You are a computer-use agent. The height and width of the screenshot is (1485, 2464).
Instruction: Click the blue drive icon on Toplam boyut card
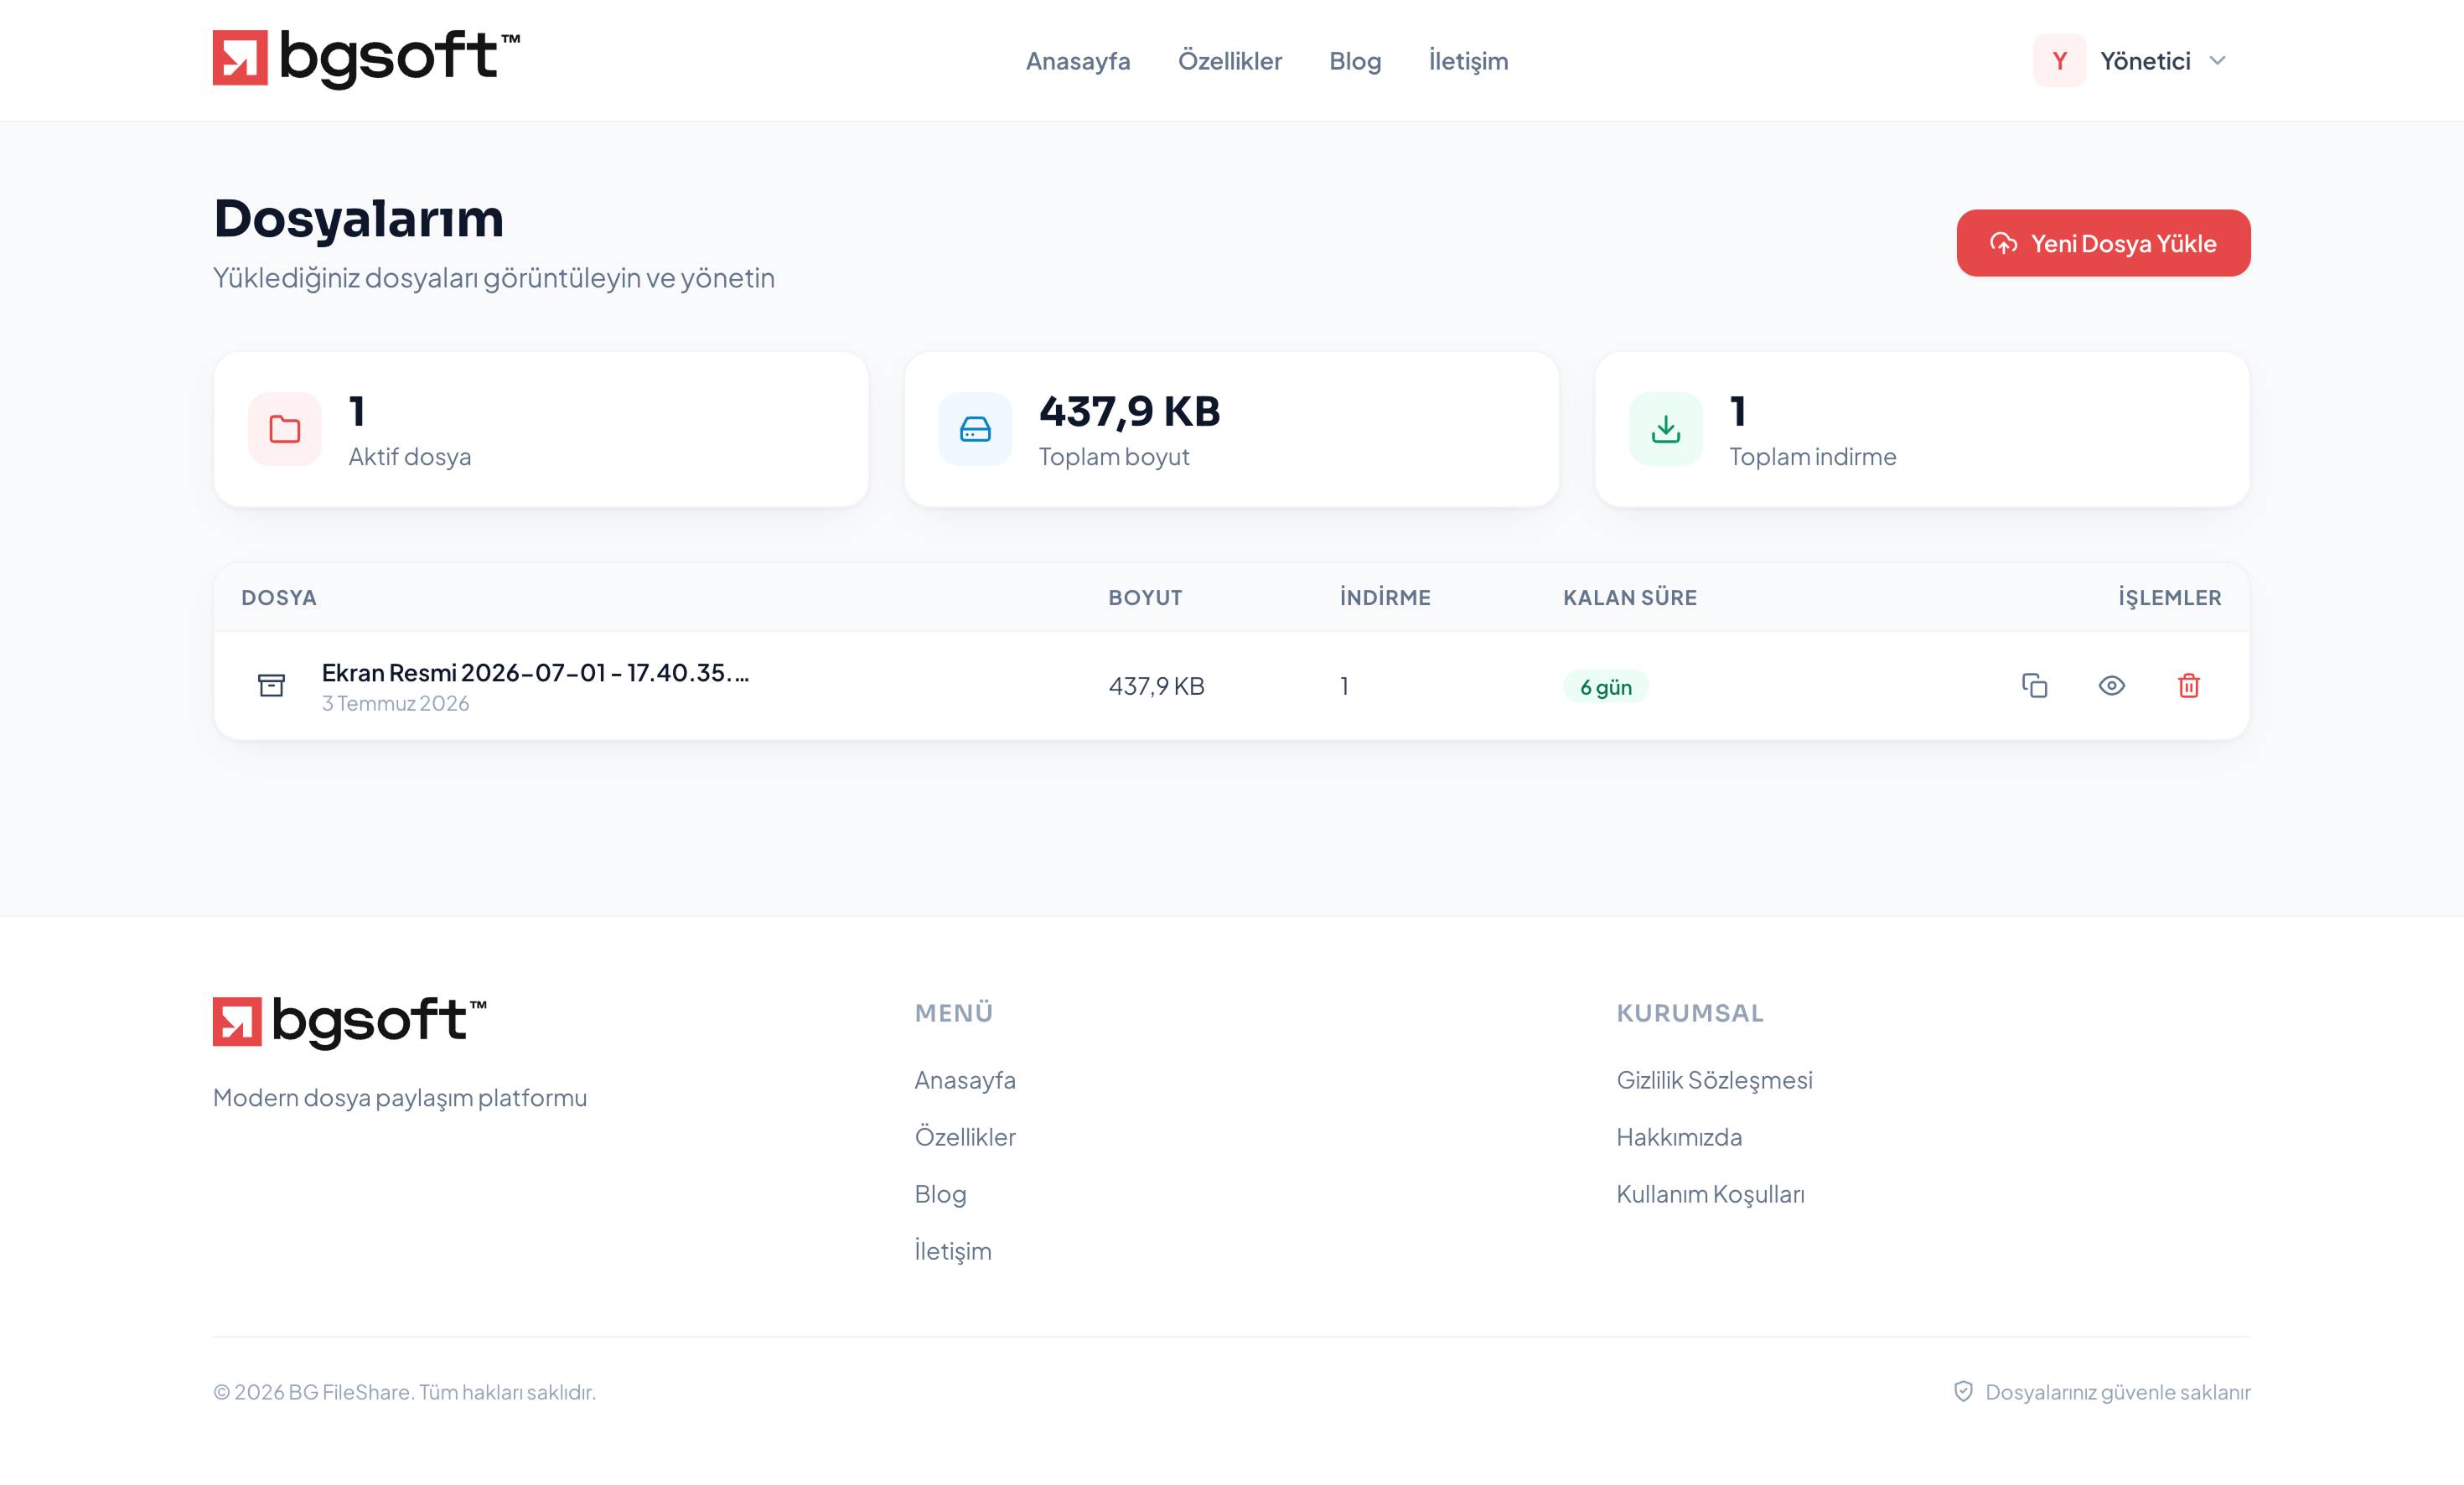click(x=975, y=429)
